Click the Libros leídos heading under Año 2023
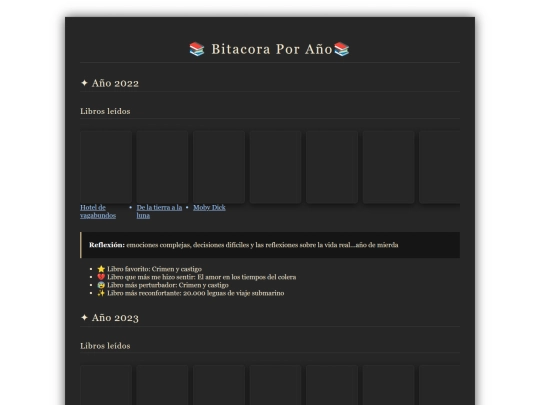 pyautogui.click(x=105, y=346)
